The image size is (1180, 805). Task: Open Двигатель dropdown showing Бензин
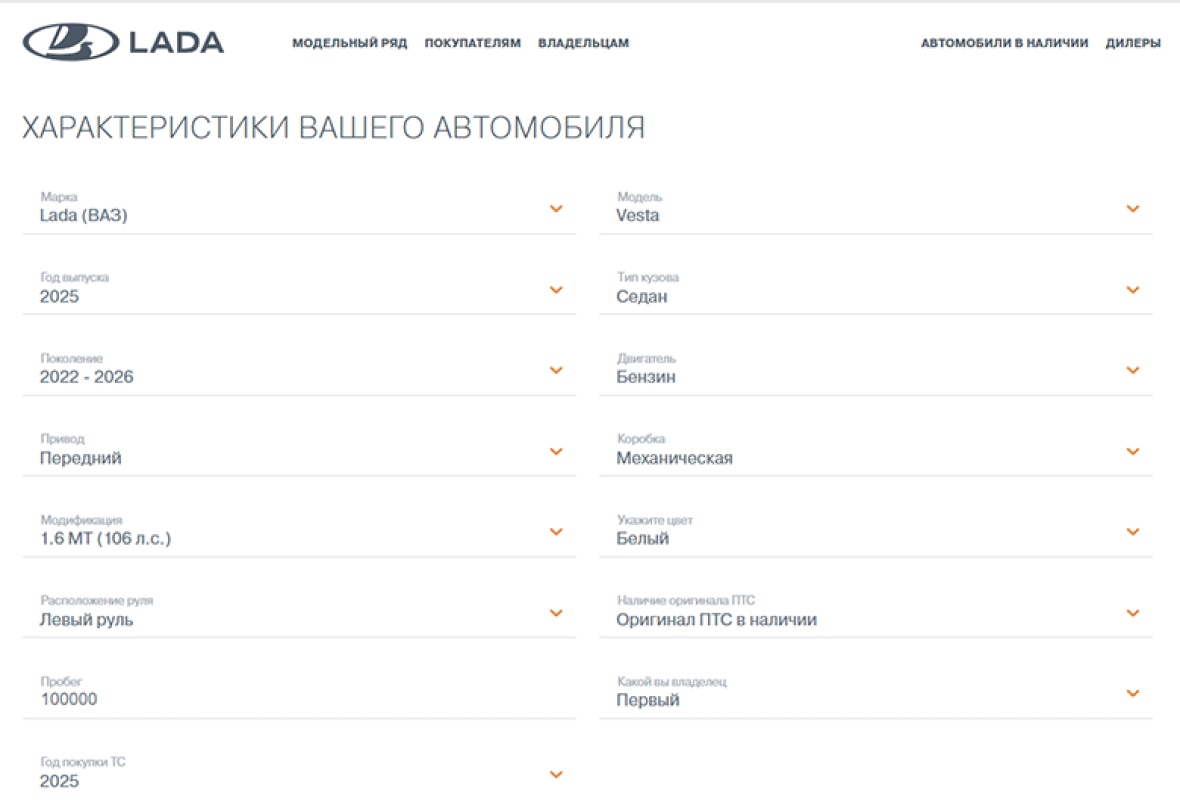click(x=876, y=370)
